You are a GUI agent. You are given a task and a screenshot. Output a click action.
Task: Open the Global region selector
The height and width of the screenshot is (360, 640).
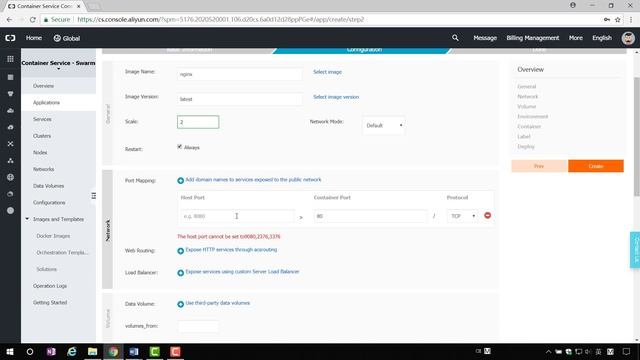[x=67, y=38]
